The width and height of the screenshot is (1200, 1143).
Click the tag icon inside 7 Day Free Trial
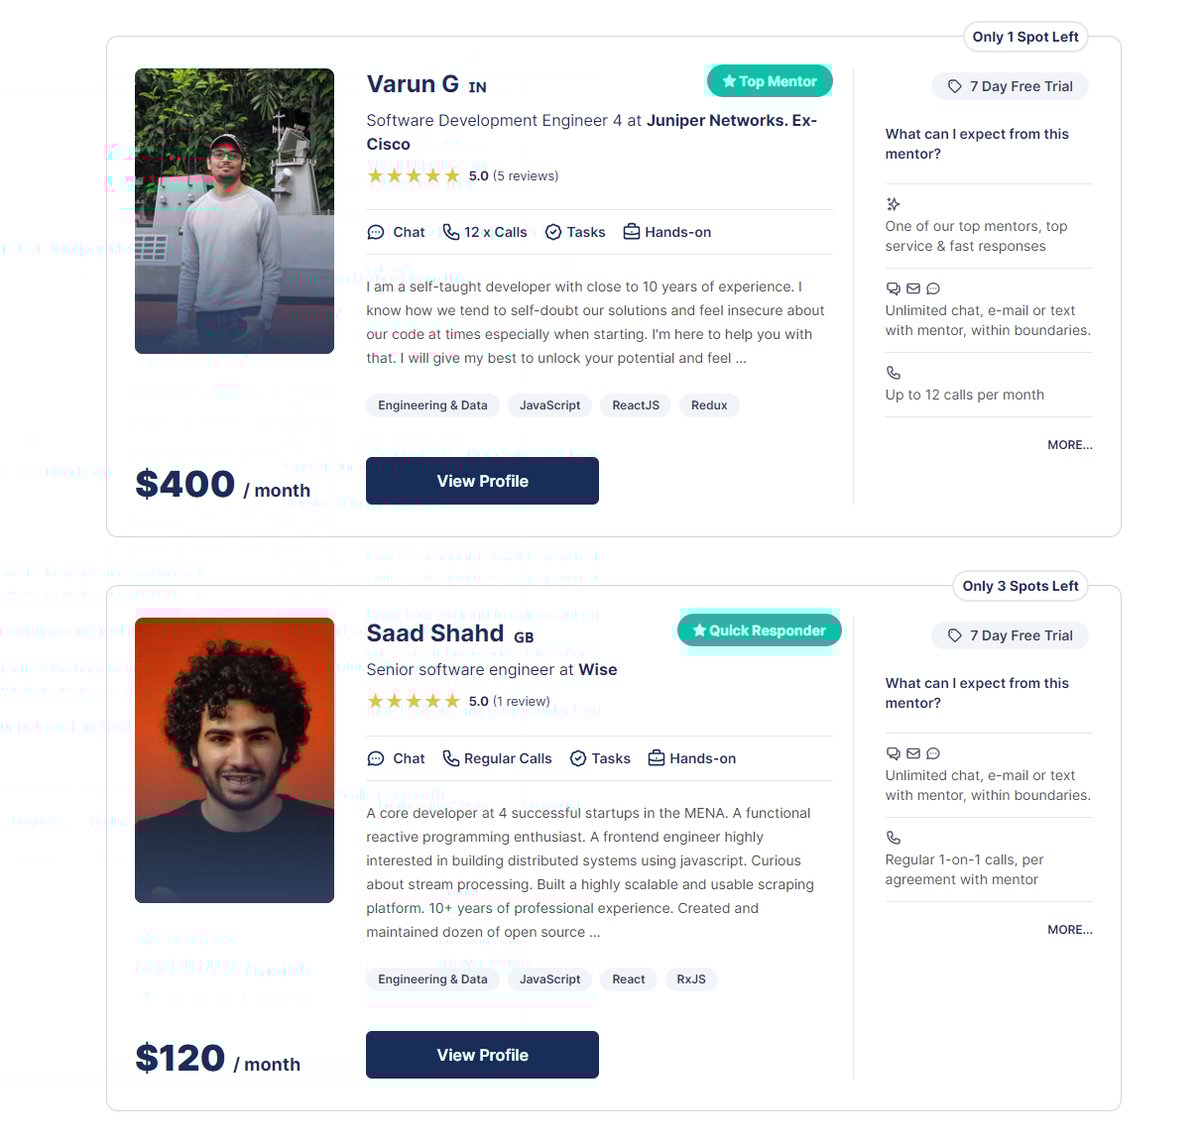coord(956,86)
